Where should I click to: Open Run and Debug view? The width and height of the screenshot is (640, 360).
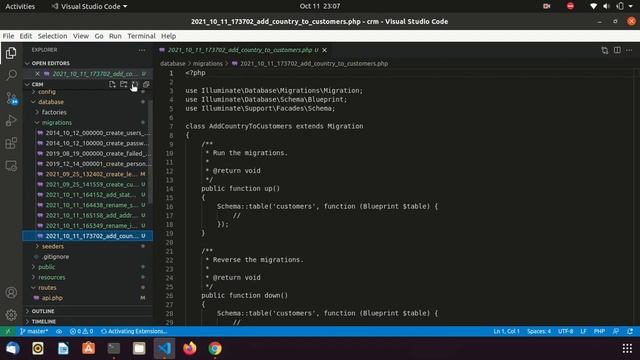[x=11, y=120]
